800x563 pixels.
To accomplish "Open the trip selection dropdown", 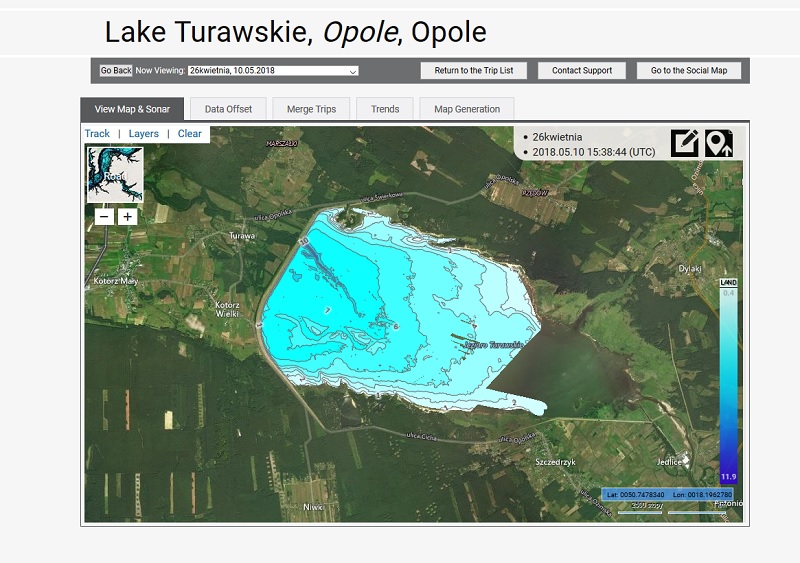I will [x=273, y=71].
